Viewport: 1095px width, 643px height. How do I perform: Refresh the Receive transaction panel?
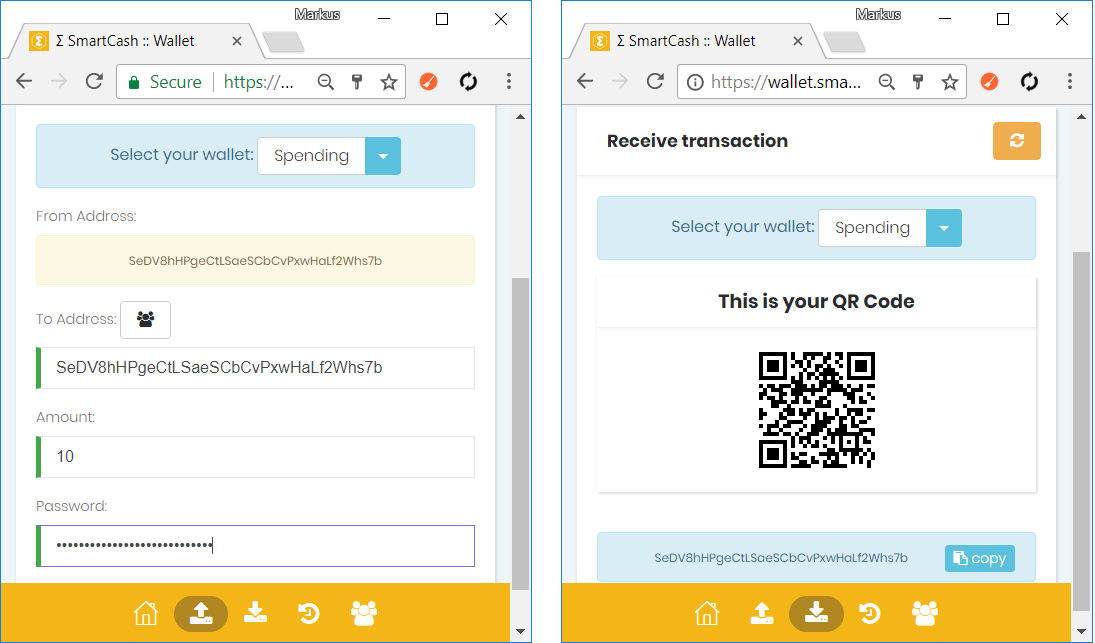coord(1017,141)
